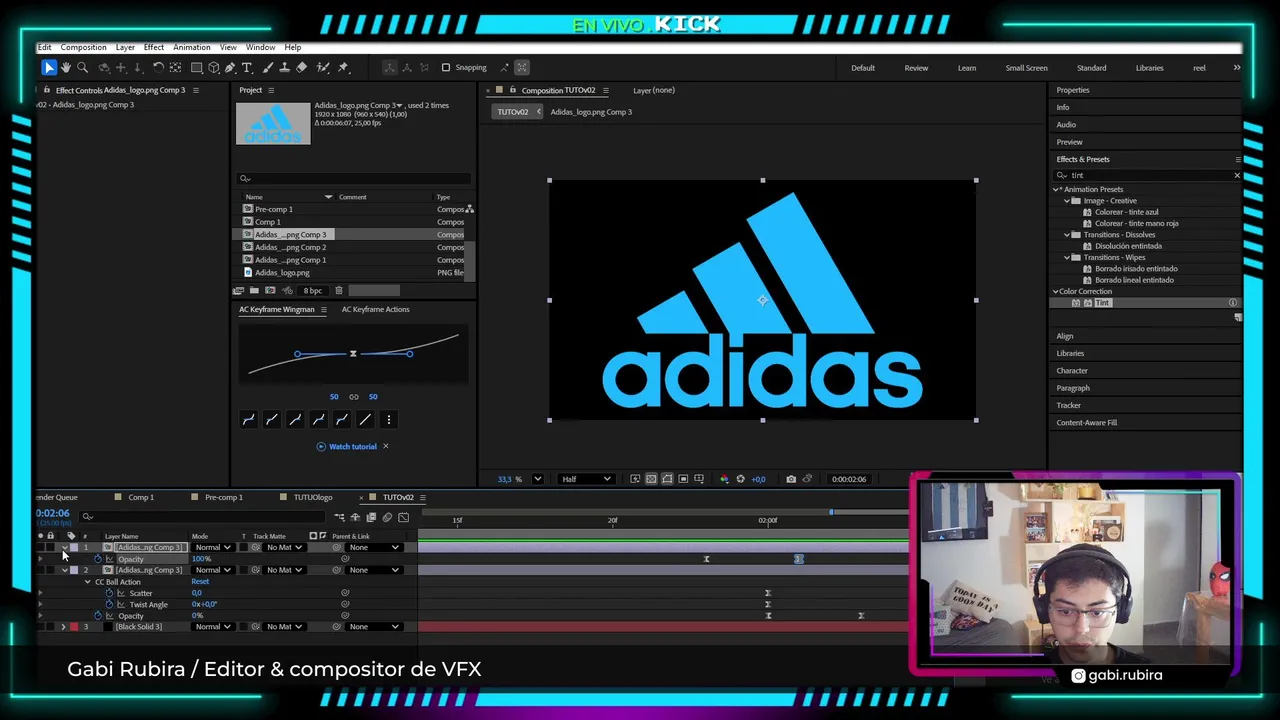Screen dimensions: 1280x720
Task: Select the Selection arrow tool
Action: point(48,67)
